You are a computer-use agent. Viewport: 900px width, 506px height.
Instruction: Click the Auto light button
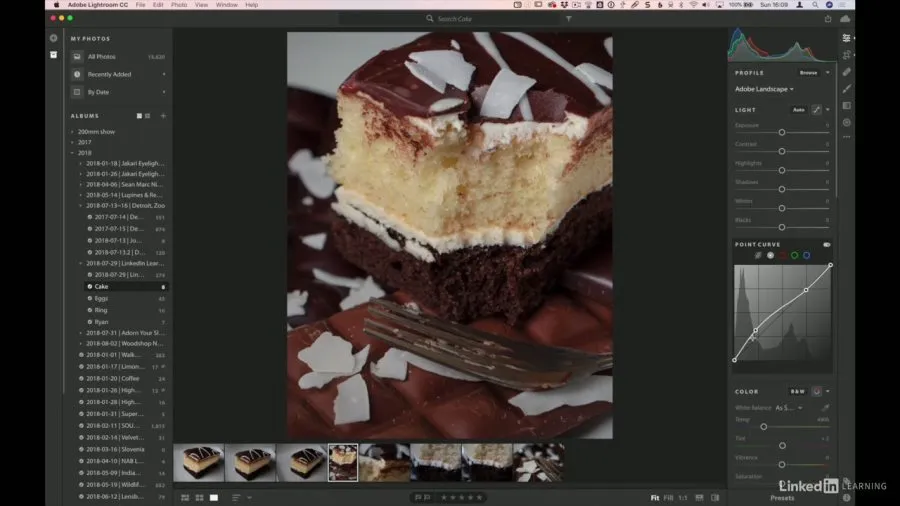(x=798, y=109)
